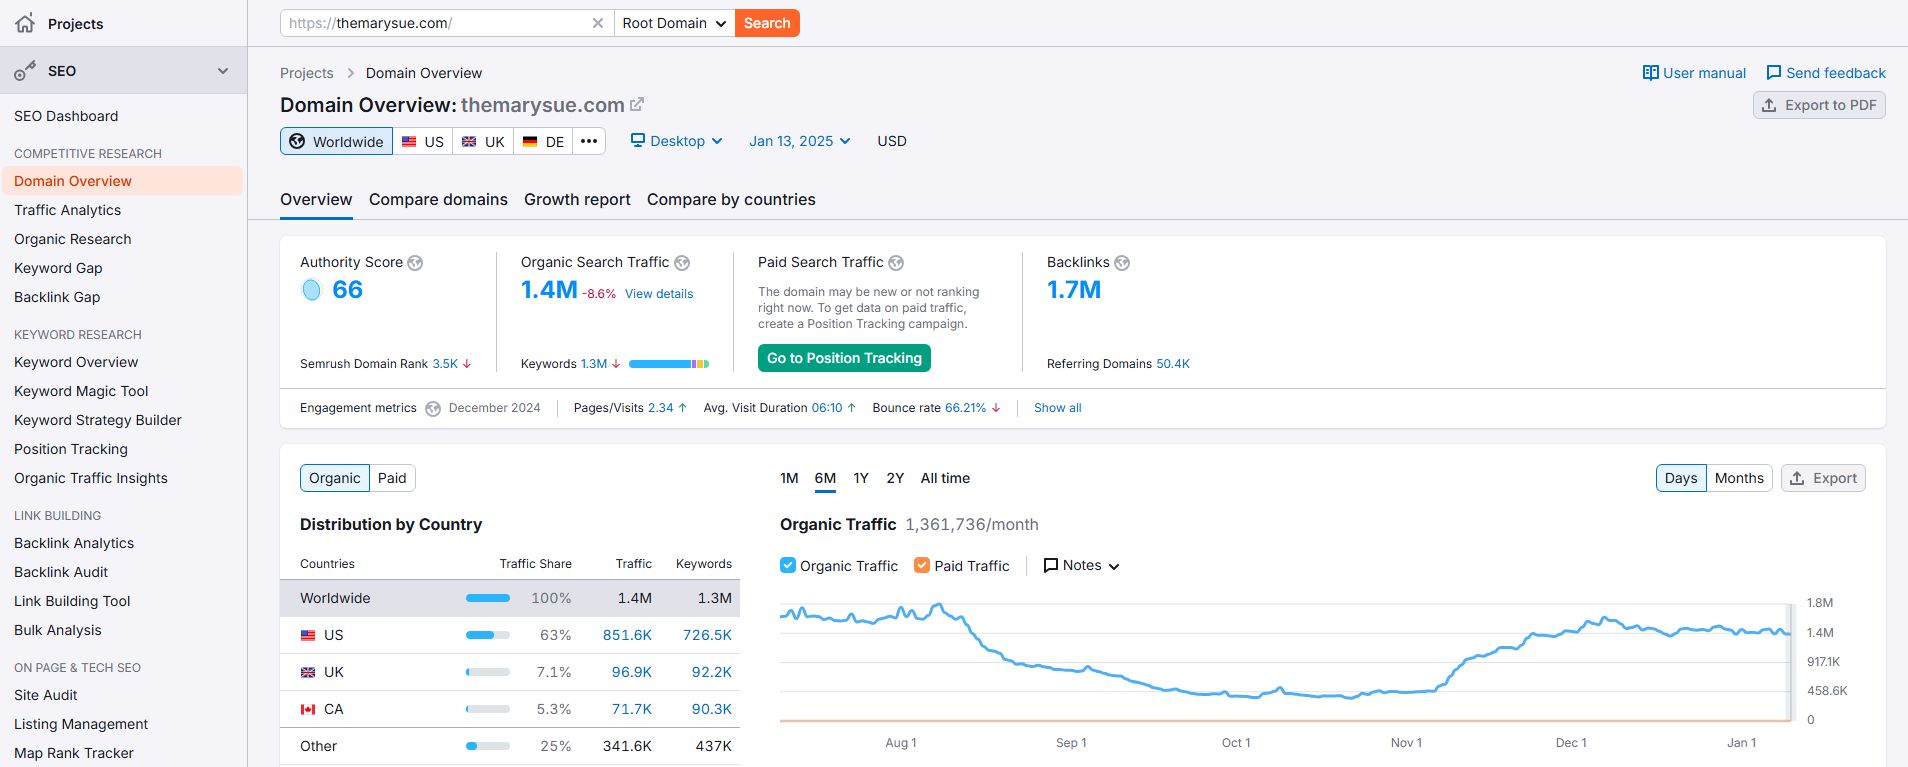Collapse the SEO sidebar section

pyautogui.click(x=223, y=71)
